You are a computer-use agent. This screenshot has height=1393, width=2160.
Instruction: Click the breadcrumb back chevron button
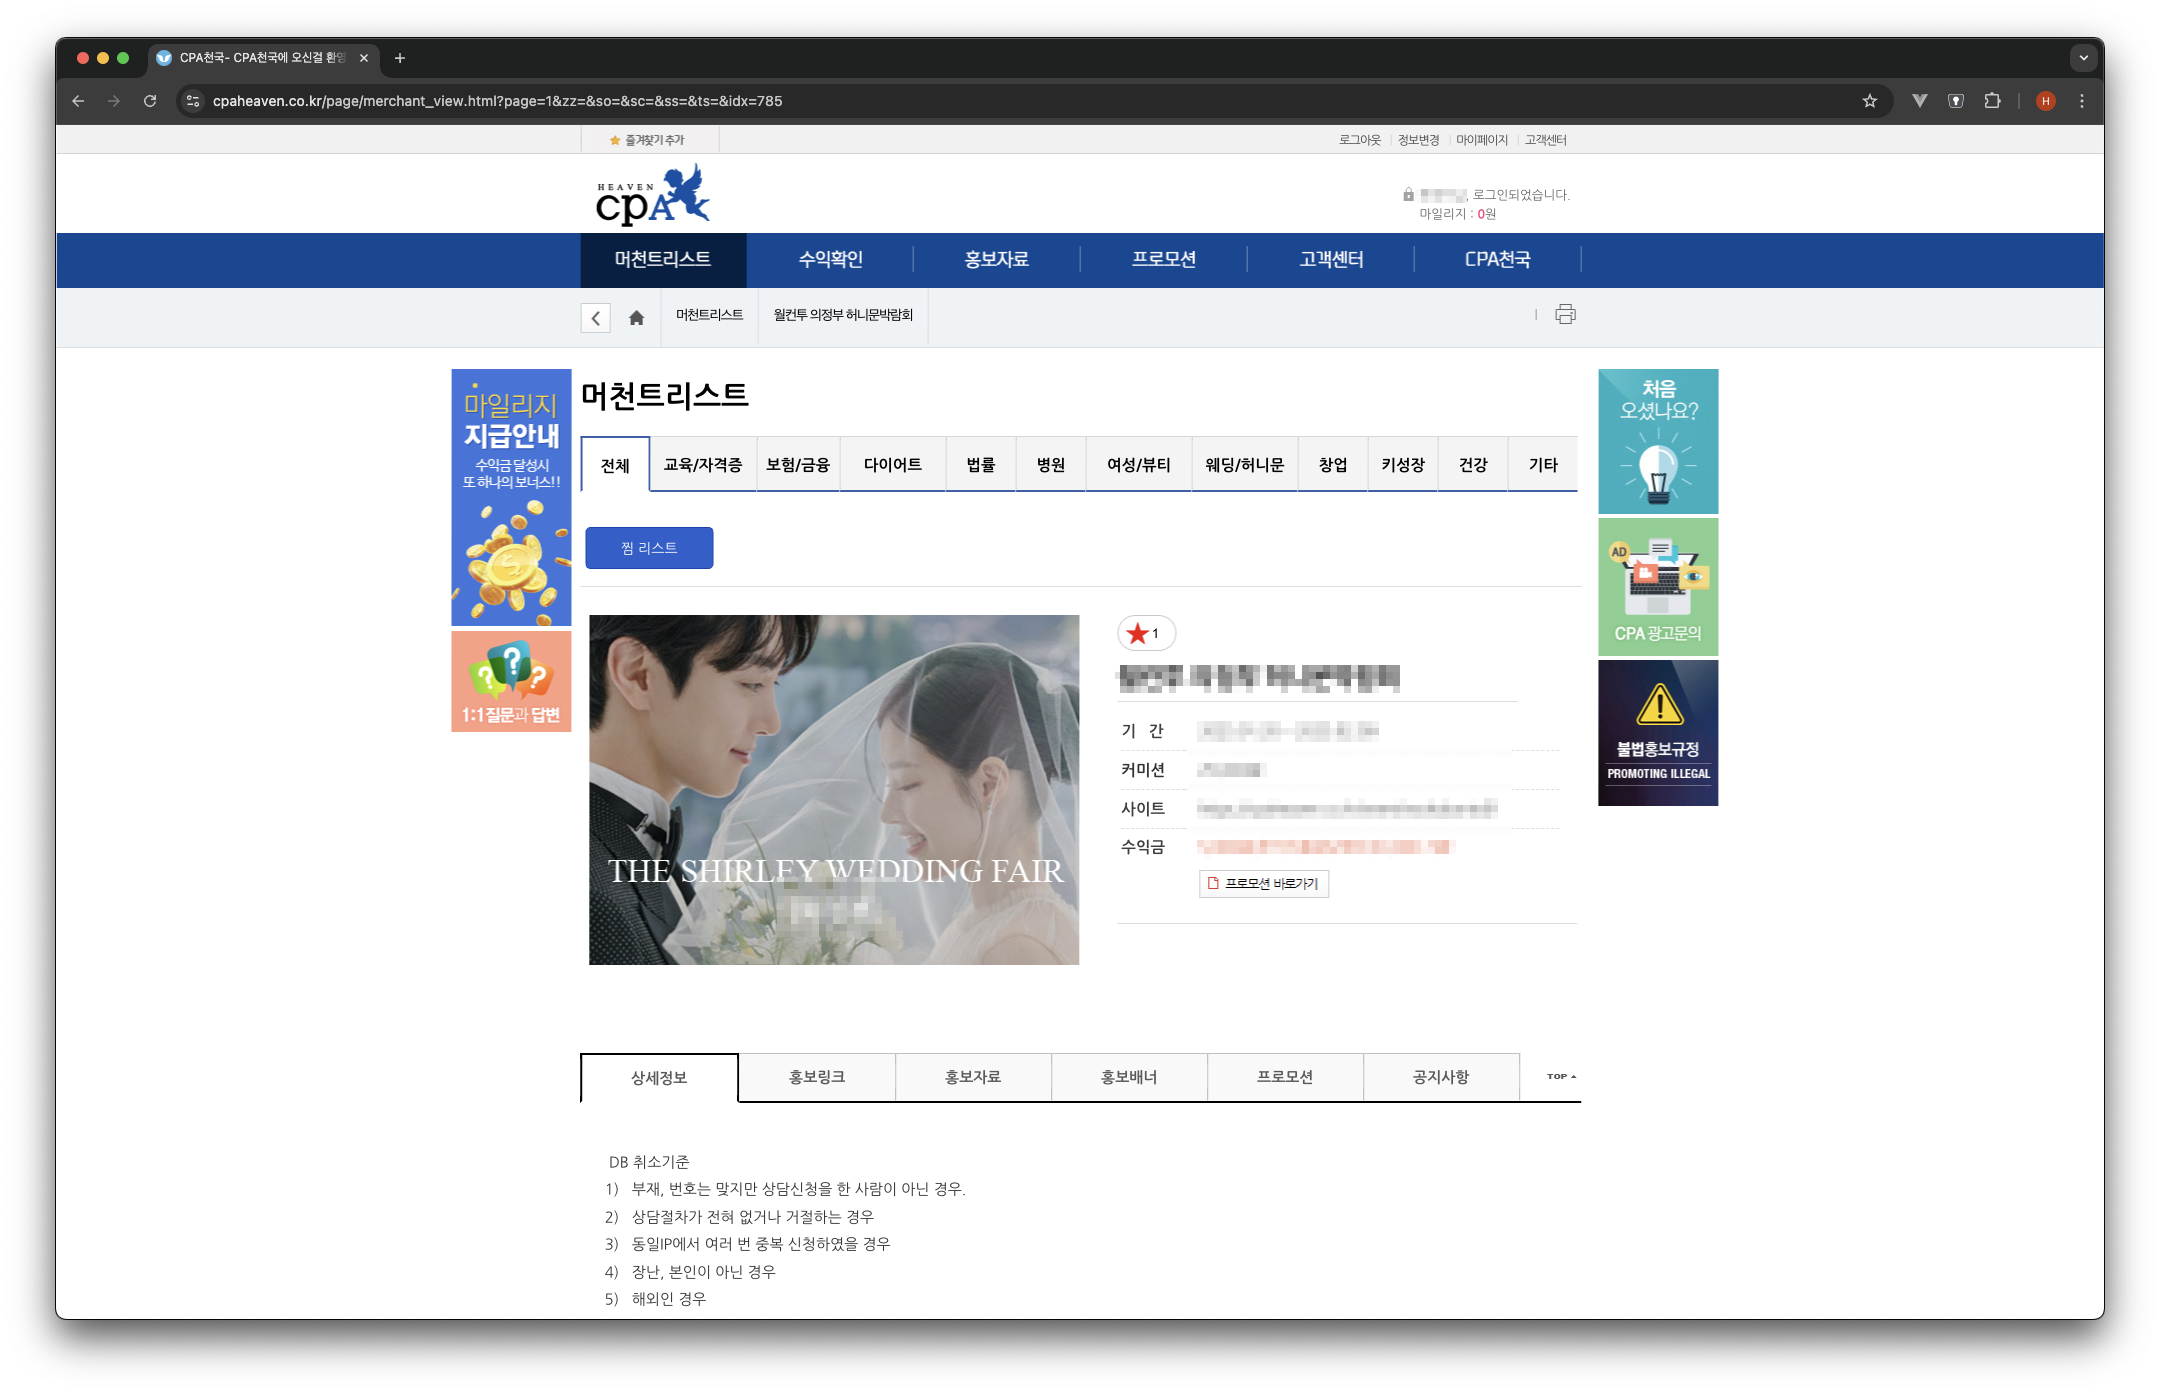tap(596, 318)
